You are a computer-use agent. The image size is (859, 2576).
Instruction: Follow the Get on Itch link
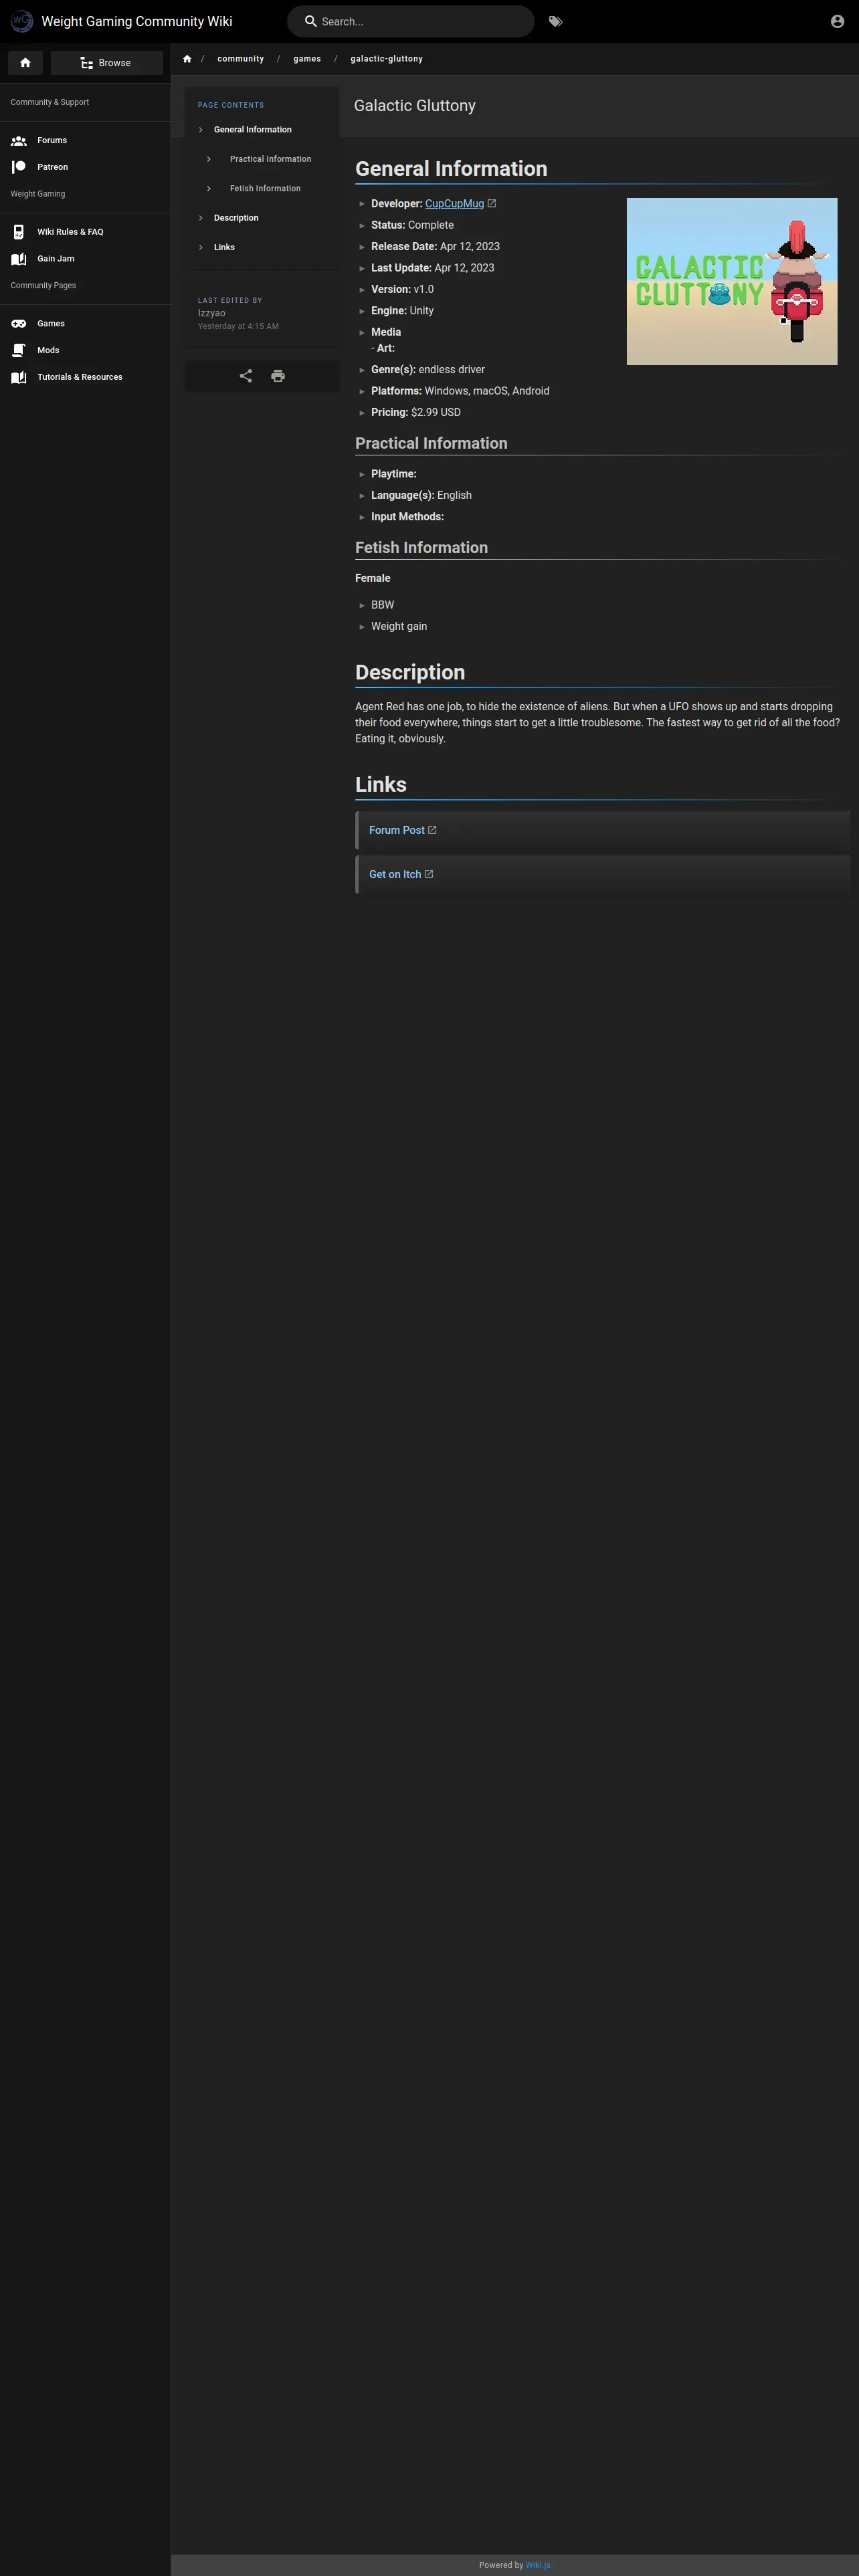(395, 874)
